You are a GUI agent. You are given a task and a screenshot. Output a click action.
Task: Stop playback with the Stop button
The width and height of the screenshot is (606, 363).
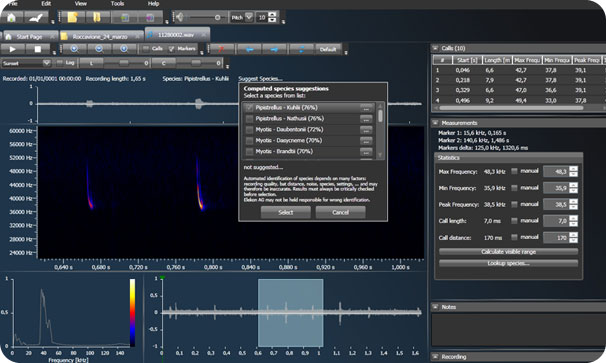point(37,49)
